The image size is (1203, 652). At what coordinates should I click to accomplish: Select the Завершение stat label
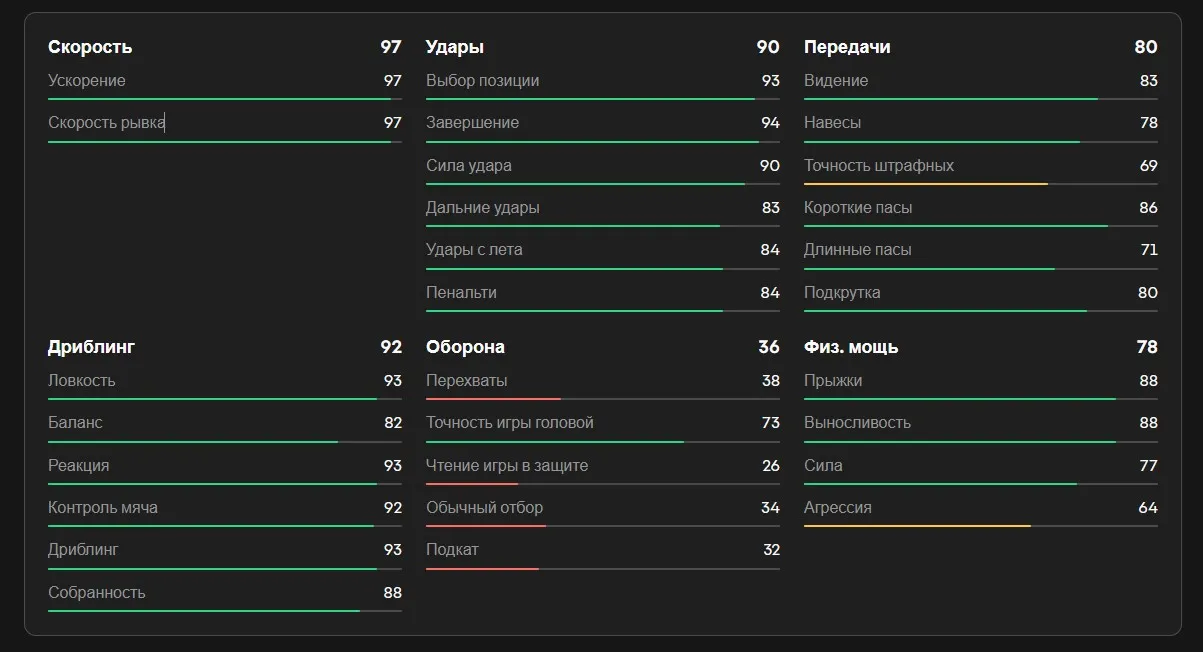click(x=472, y=123)
